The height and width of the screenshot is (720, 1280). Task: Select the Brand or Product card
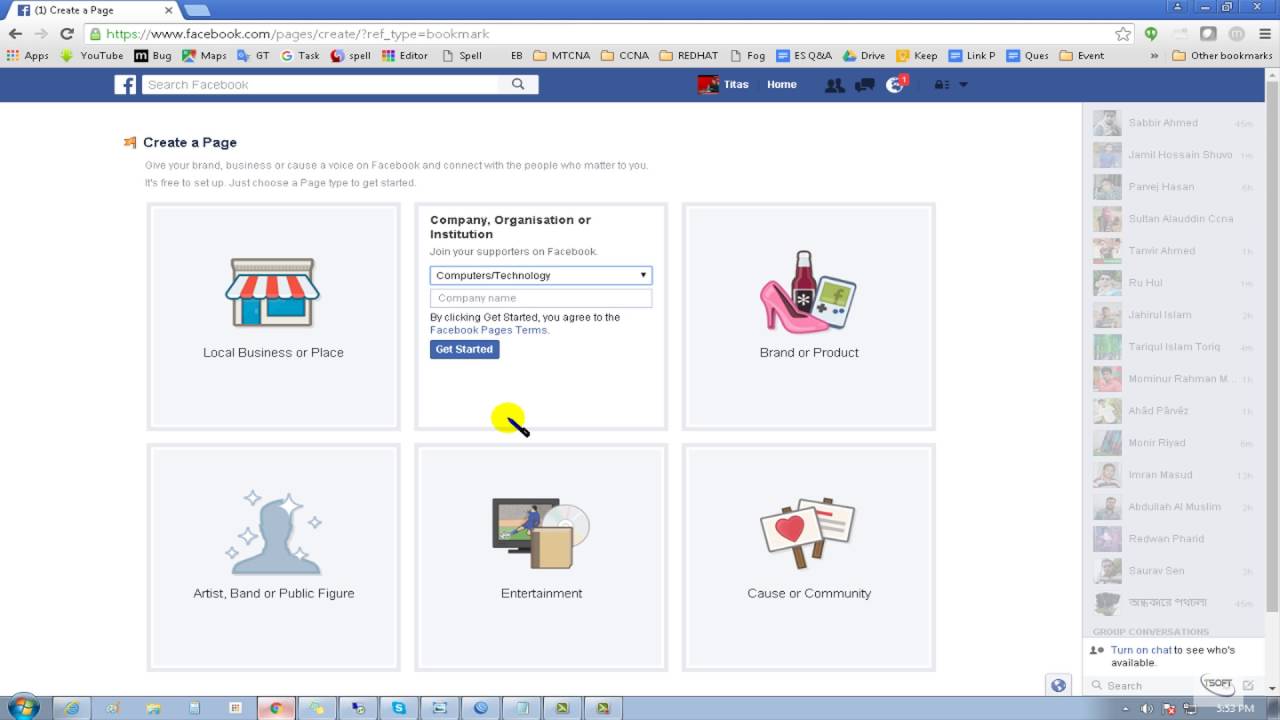(x=809, y=316)
